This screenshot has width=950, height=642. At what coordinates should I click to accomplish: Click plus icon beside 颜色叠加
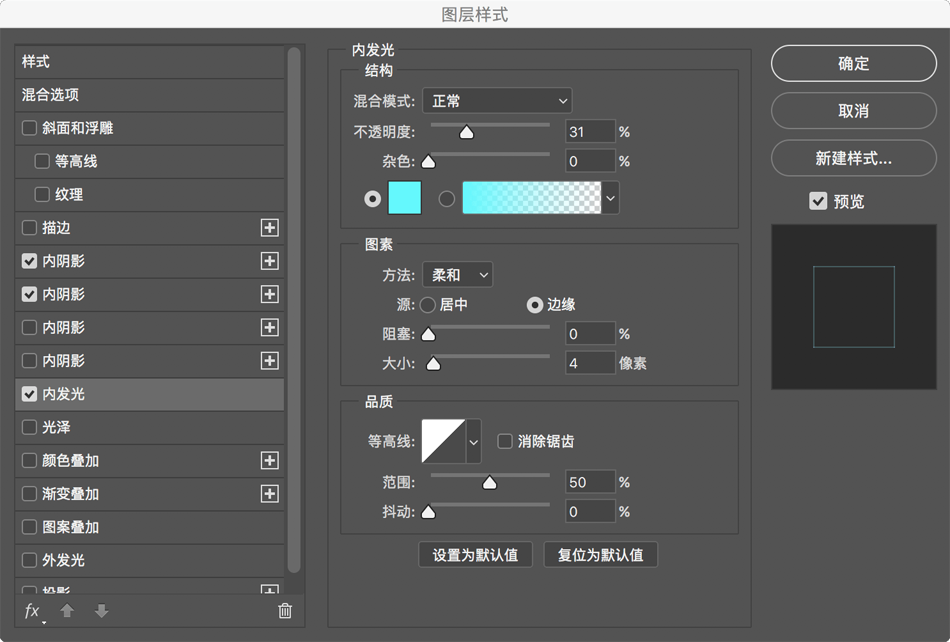(x=270, y=460)
